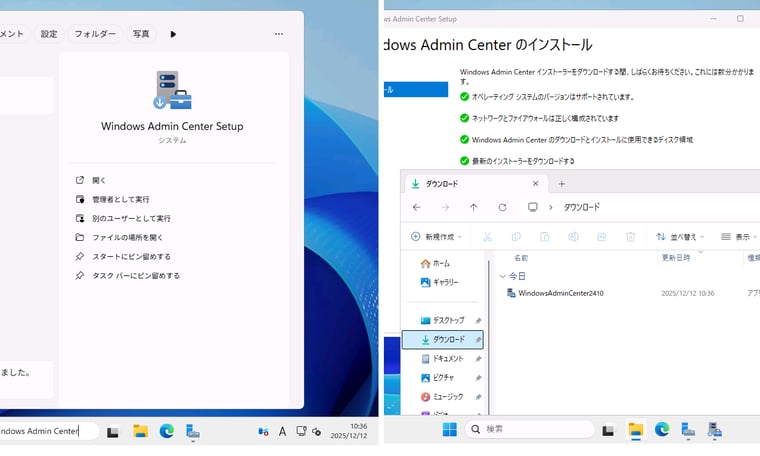The image size is (760, 456).
Task: Click the search box with Windows Admin Center text
Action: click(48, 431)
